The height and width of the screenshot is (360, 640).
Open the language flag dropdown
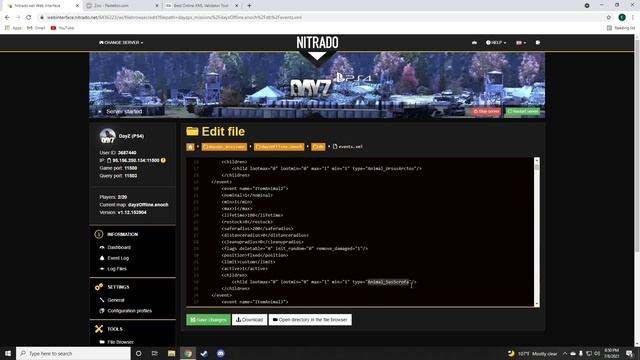(x=521, y=42)
